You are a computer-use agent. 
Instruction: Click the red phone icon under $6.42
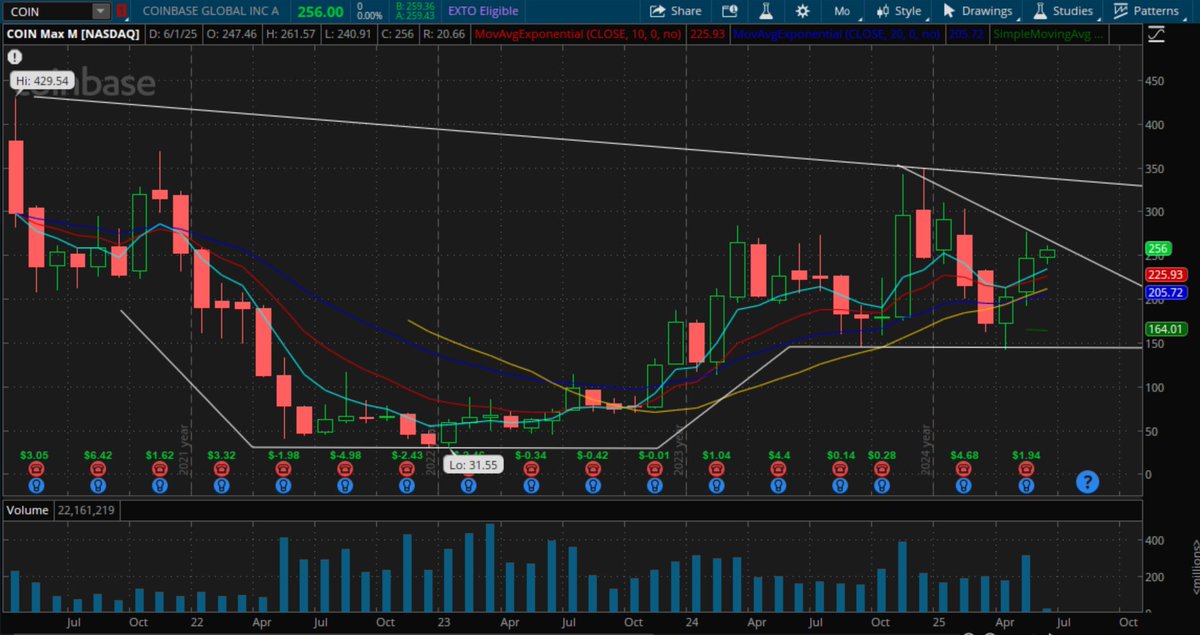point(98,468)
